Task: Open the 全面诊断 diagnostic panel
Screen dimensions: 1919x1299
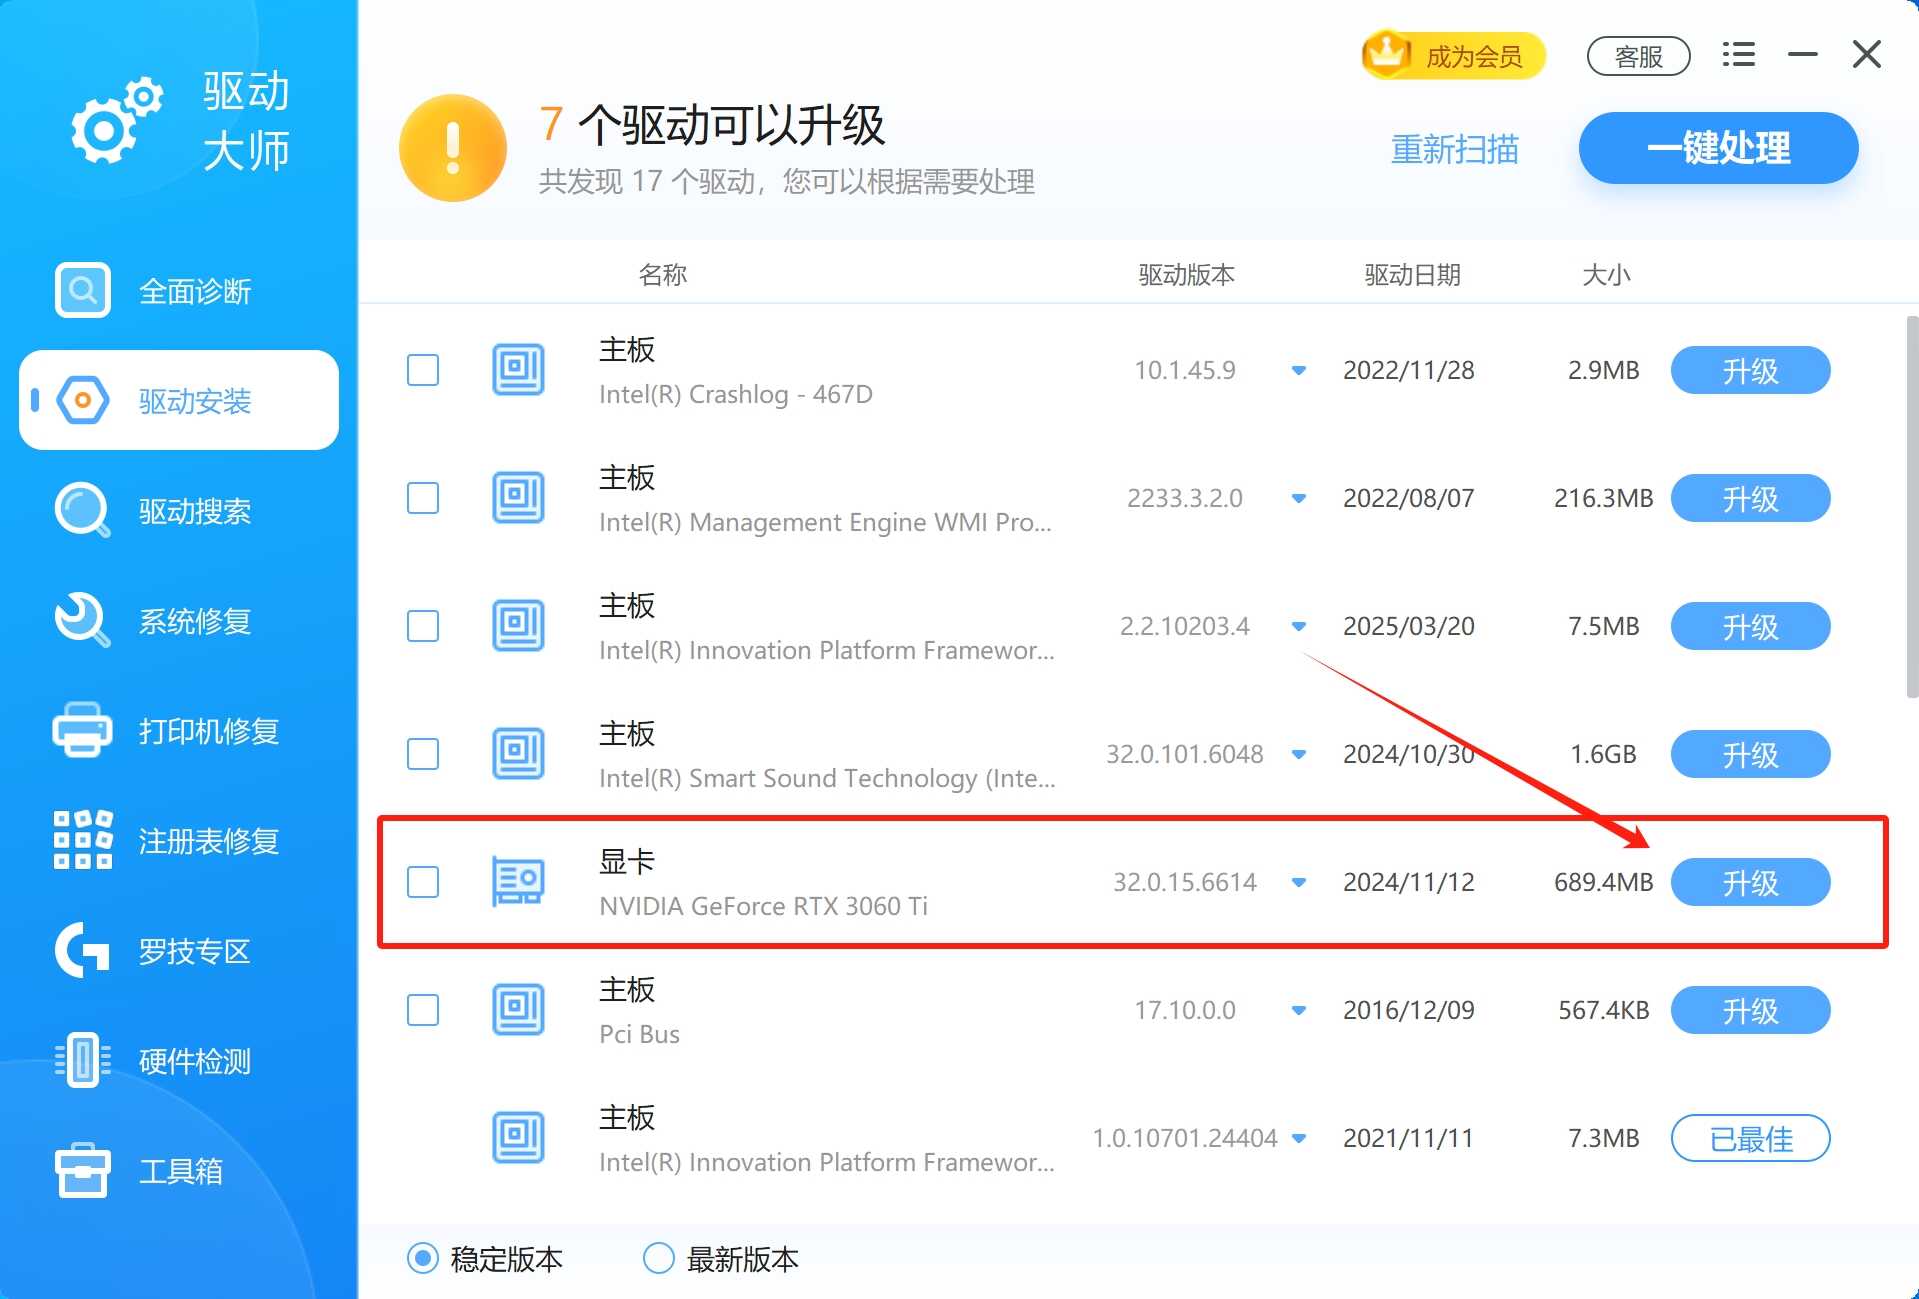Action: [x=195, y=291]
